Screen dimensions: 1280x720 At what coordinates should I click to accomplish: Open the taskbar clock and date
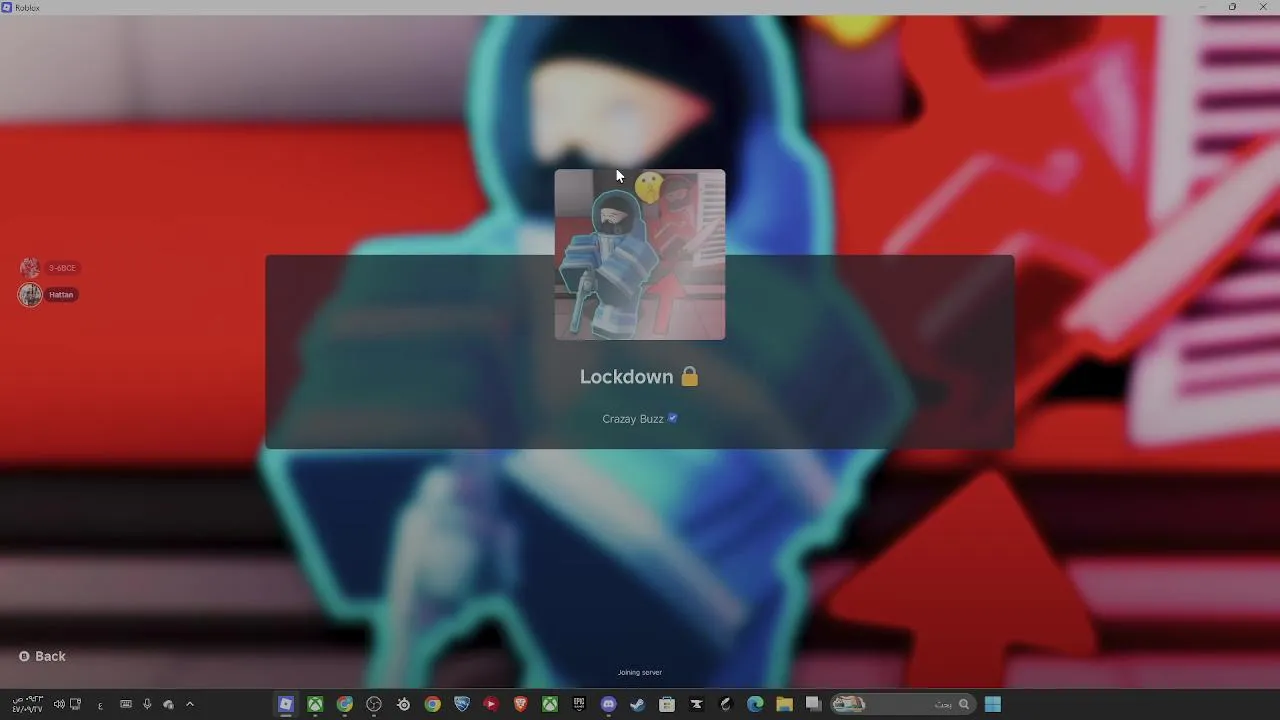[27, 704]
